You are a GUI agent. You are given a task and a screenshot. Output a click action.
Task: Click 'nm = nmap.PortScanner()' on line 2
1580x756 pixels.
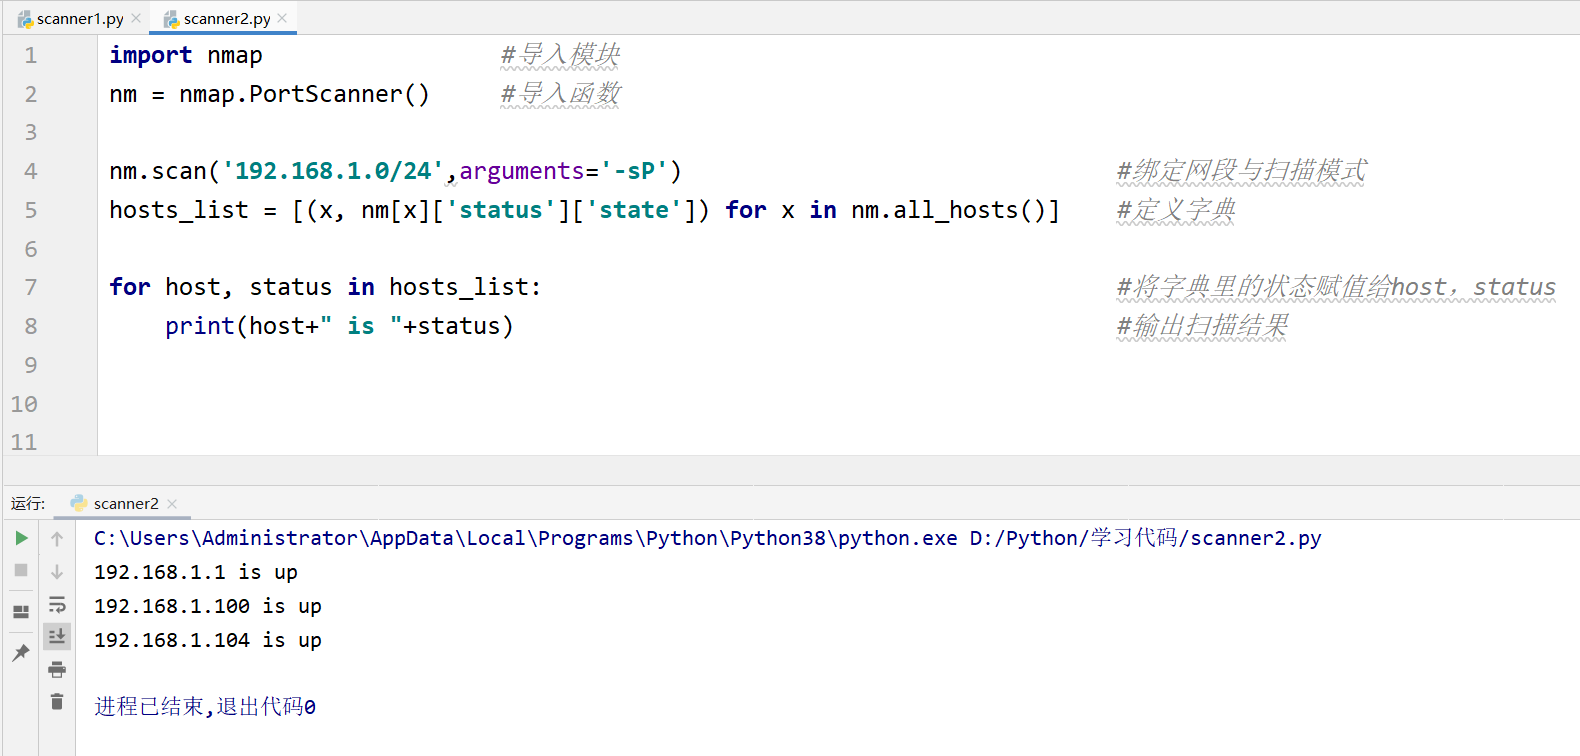coord(270,94)
